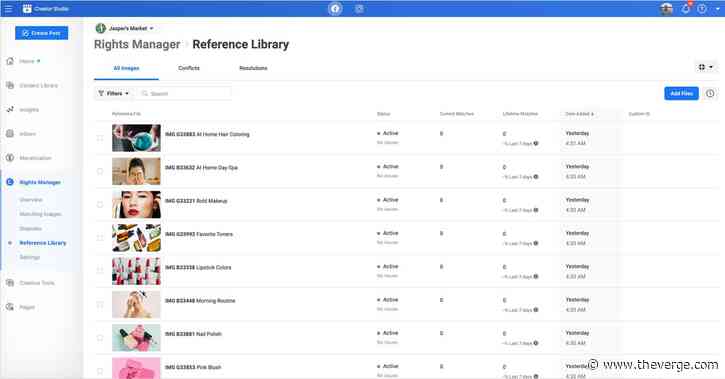Click info icon in Nail Polish row
725x379 pixels.
tap(536, 343)
